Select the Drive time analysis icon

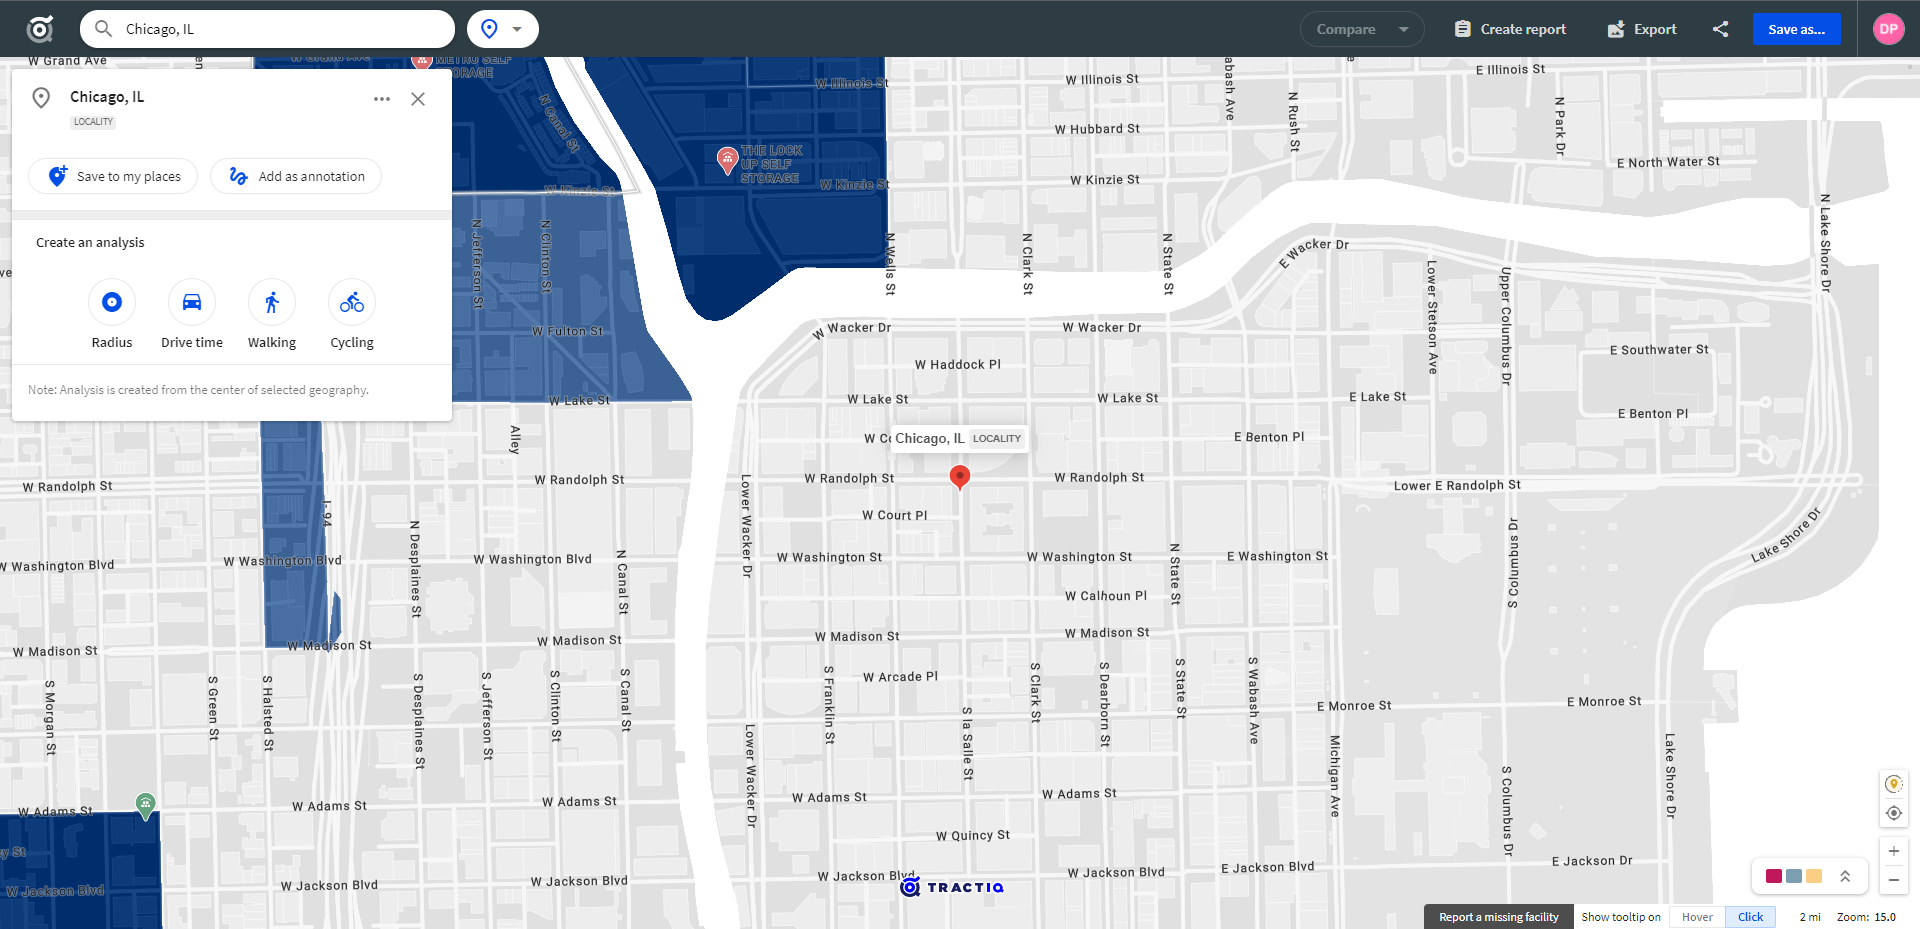click(x=192, y=302)
